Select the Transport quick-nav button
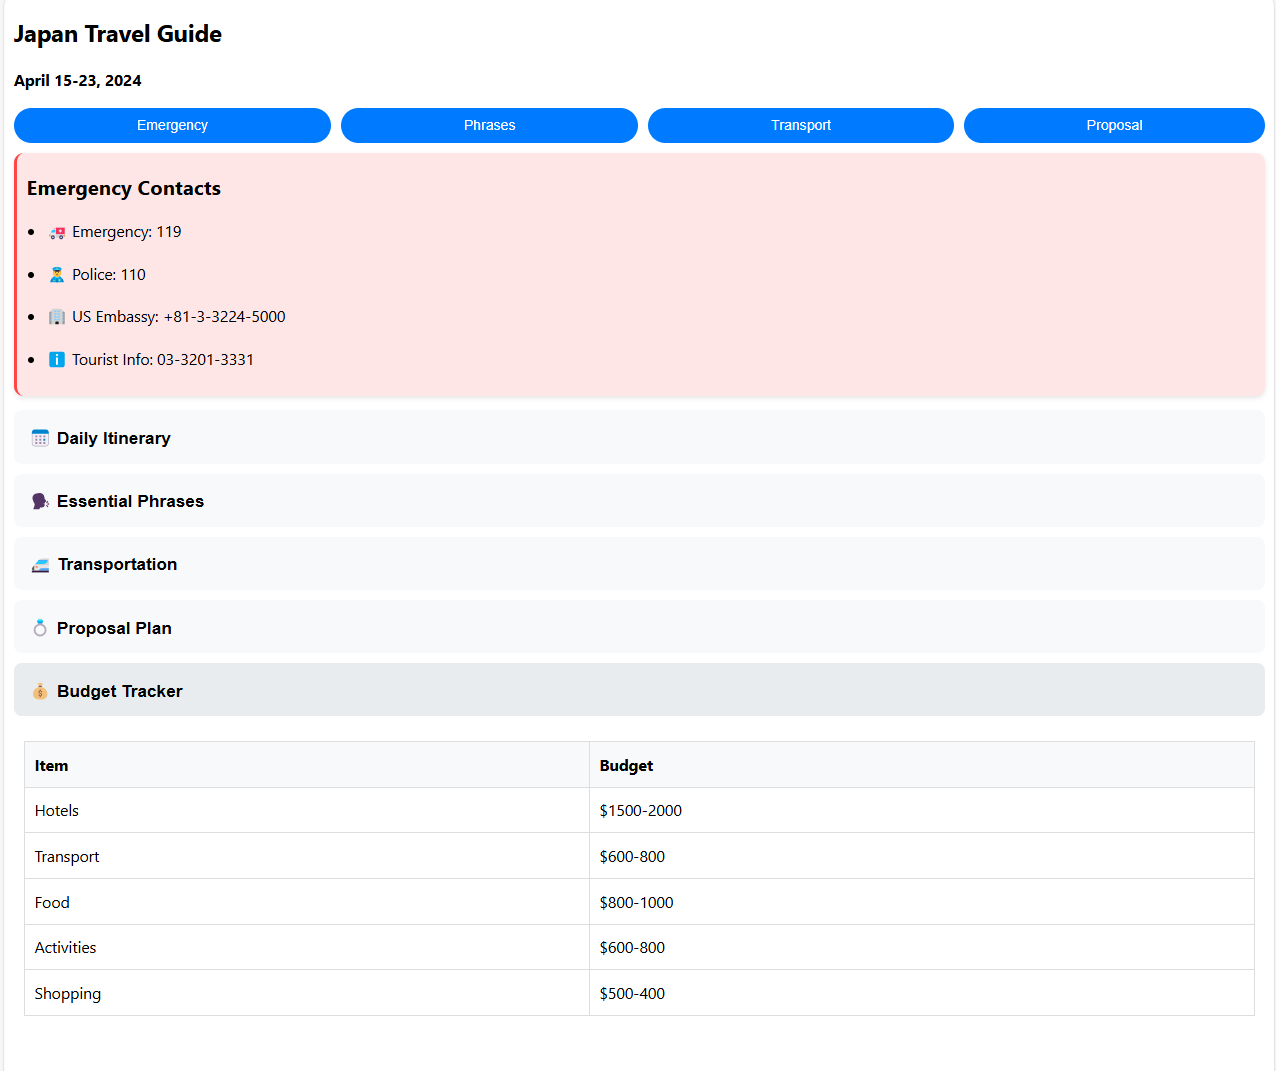 [x=800, y=125]
